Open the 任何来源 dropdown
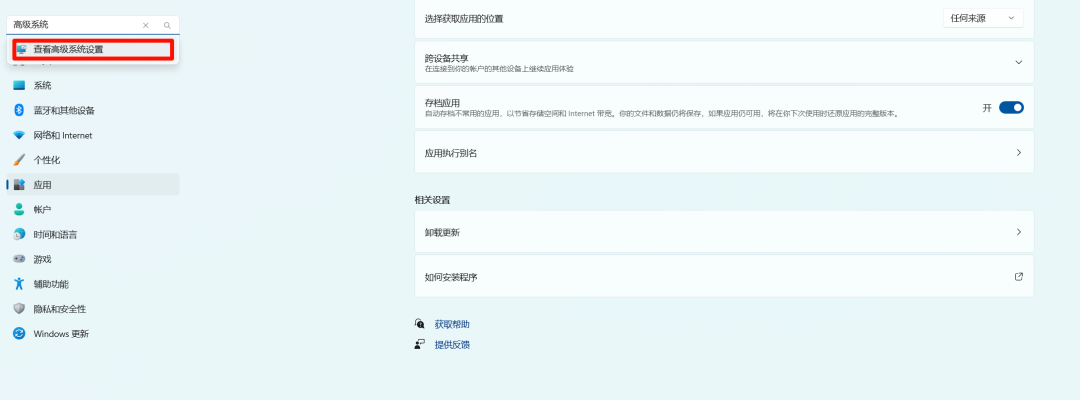 [983, 19]
